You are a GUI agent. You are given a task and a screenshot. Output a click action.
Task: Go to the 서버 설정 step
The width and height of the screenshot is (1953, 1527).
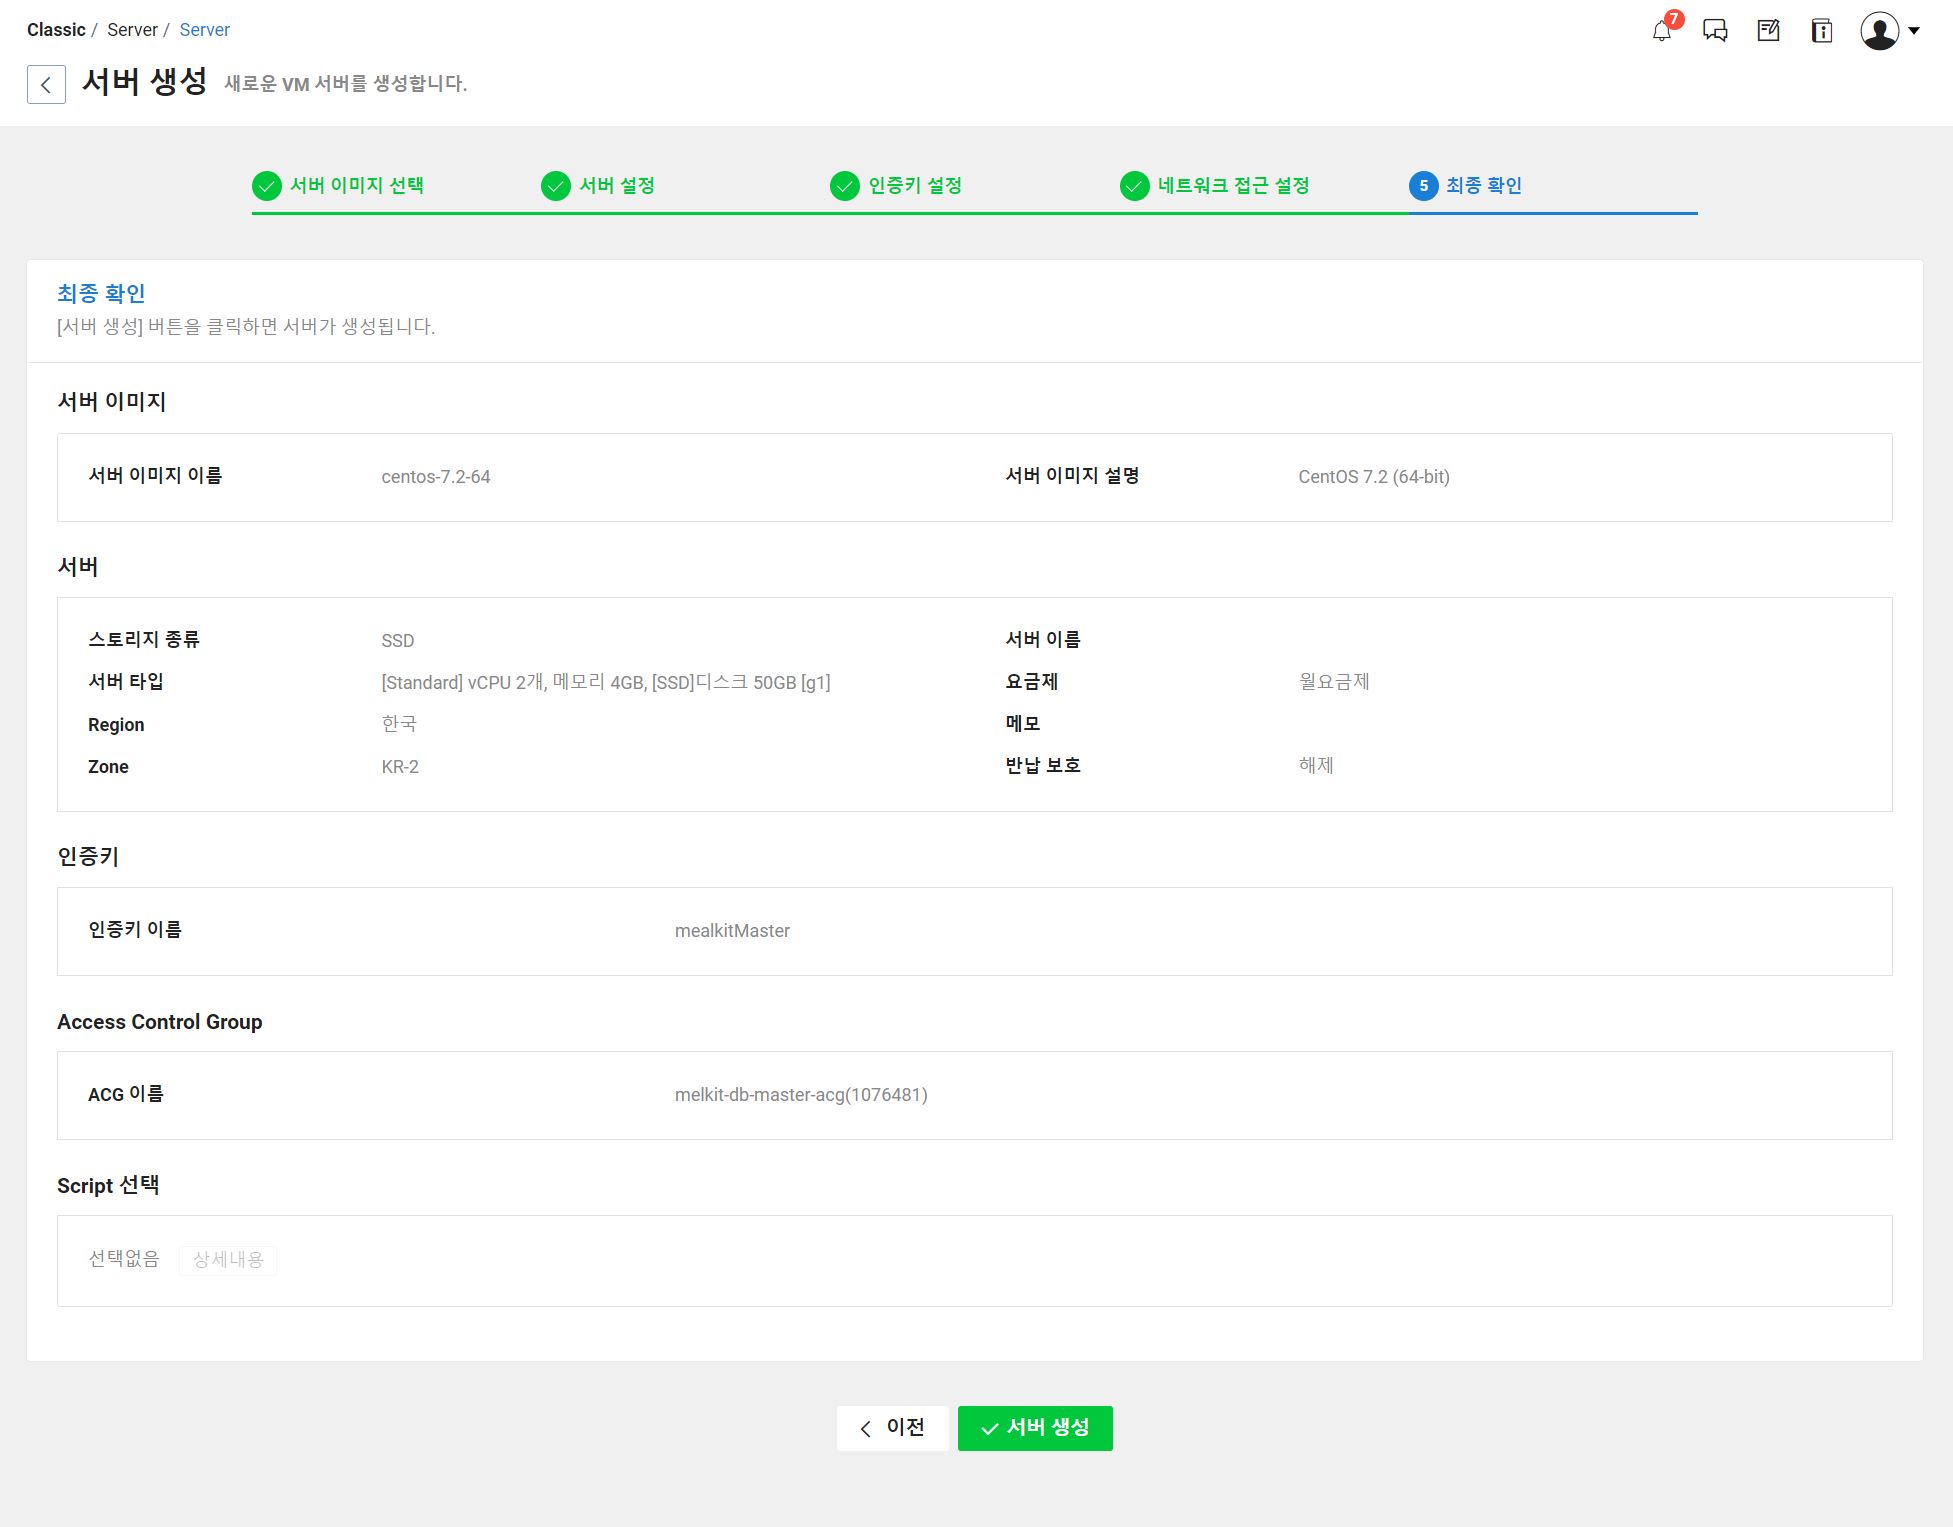616,186
